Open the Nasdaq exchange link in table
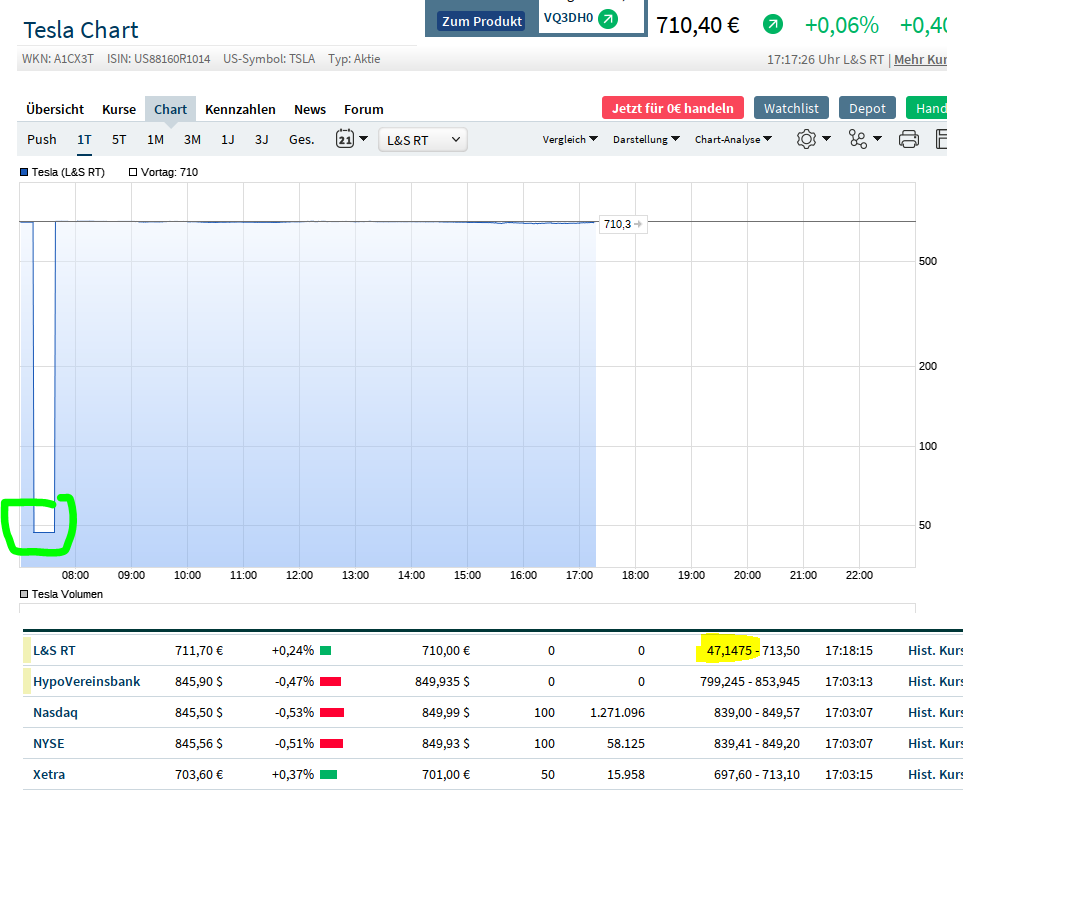The image size is (1070, 923). tap(55, 713)
